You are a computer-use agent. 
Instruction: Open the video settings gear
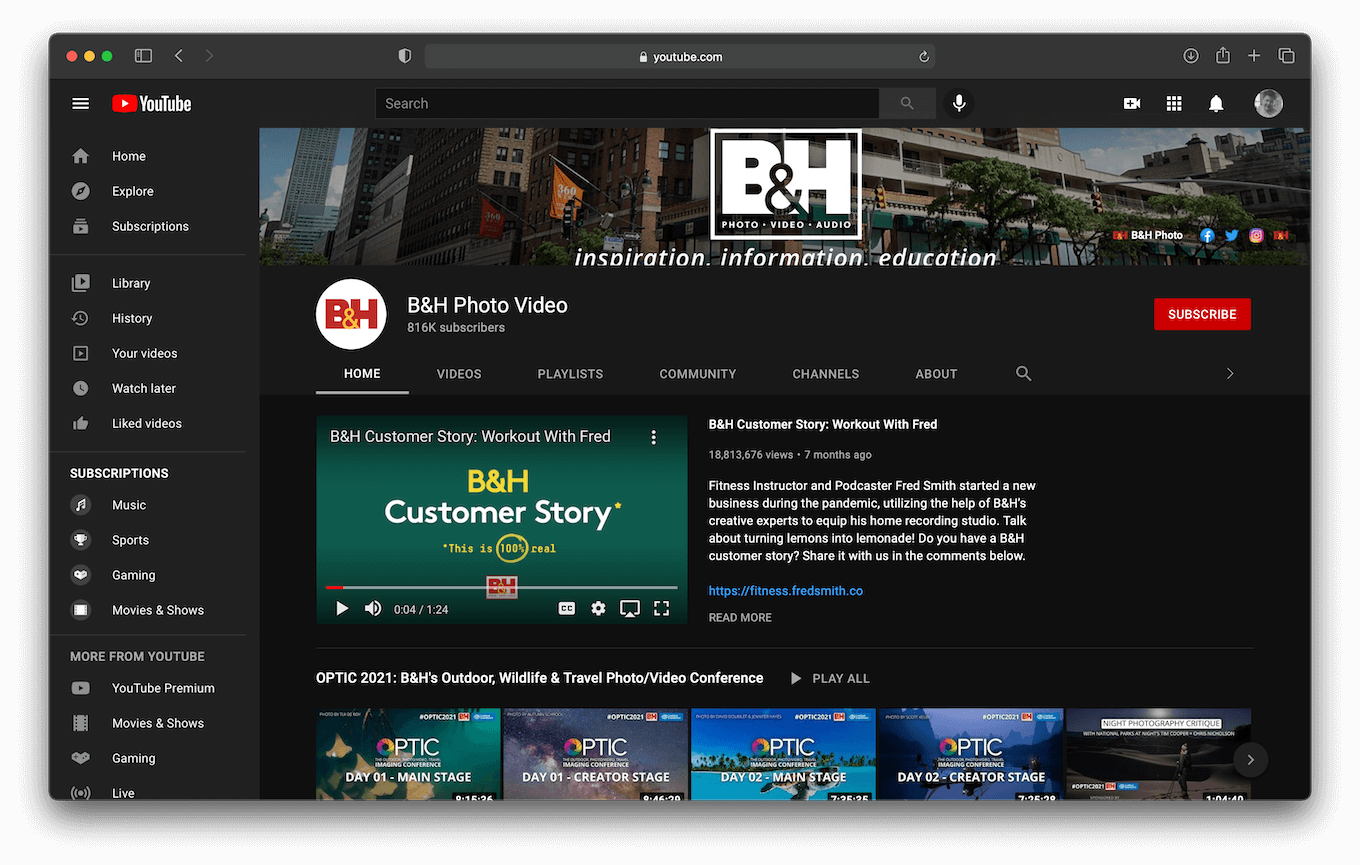(598, 608)
